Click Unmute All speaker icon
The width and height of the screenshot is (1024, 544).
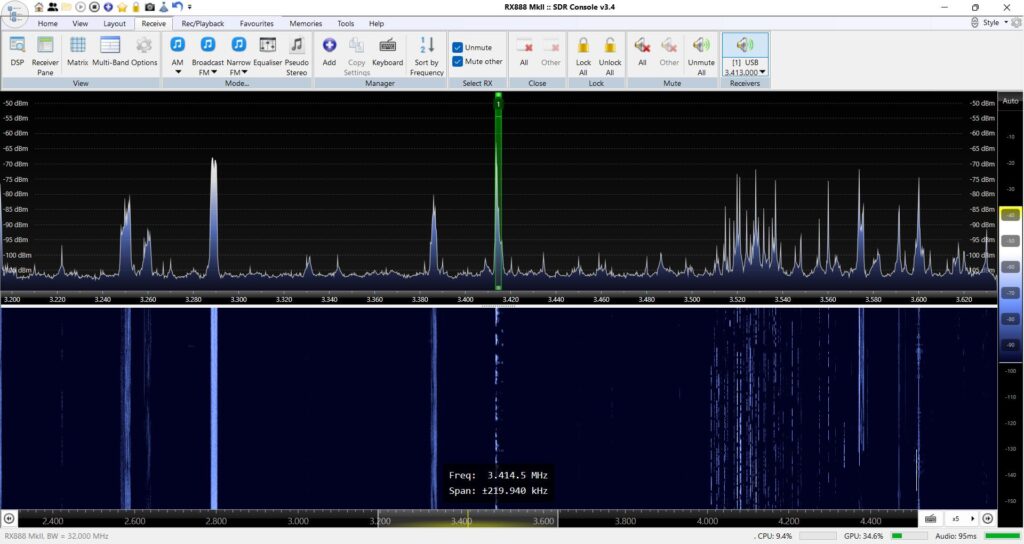point(701,46)
